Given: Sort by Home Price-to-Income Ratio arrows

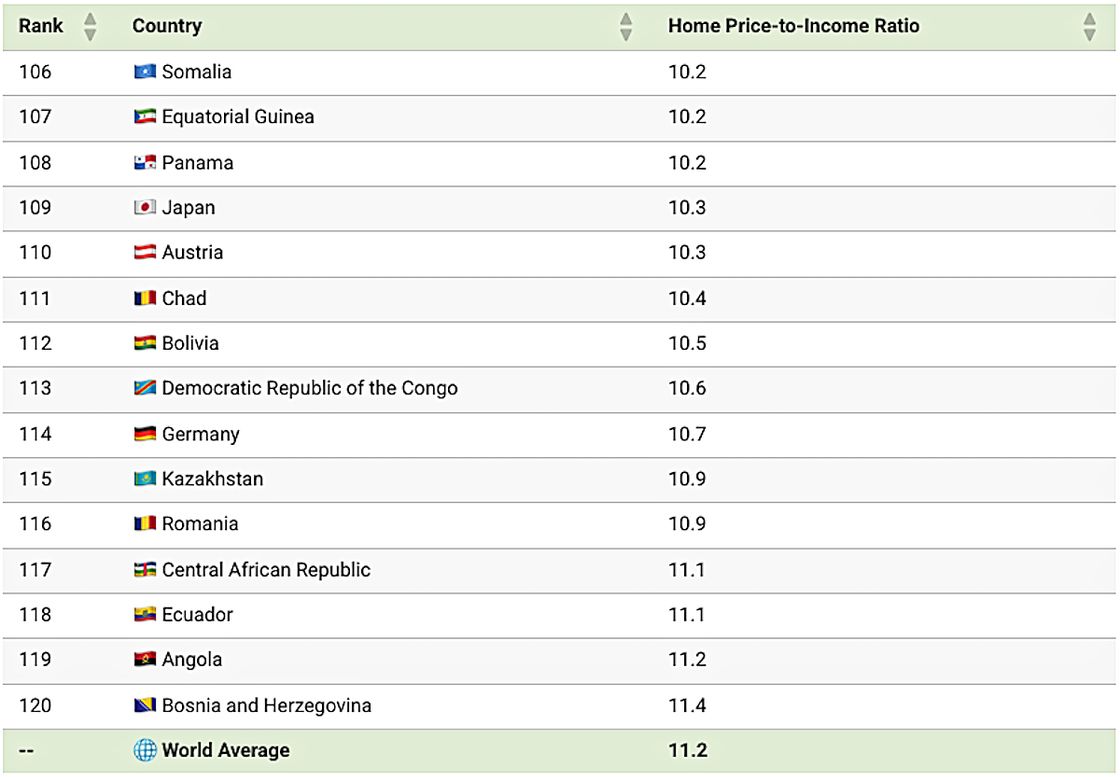Looking at the screenshot, I should [x=1089, y=26].
